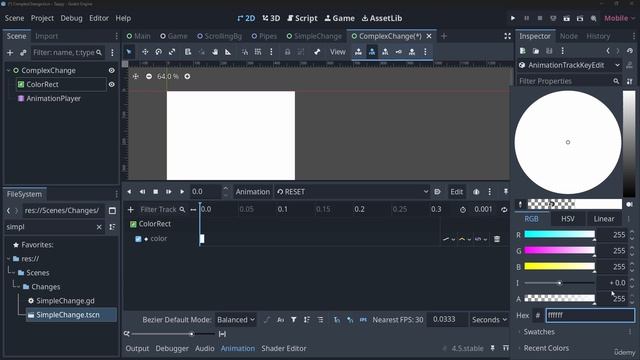This screenshot has width=640, height=360.
Task: Open the AnimationTrackKeyEdit object dropdown
Action: point(569,65)
